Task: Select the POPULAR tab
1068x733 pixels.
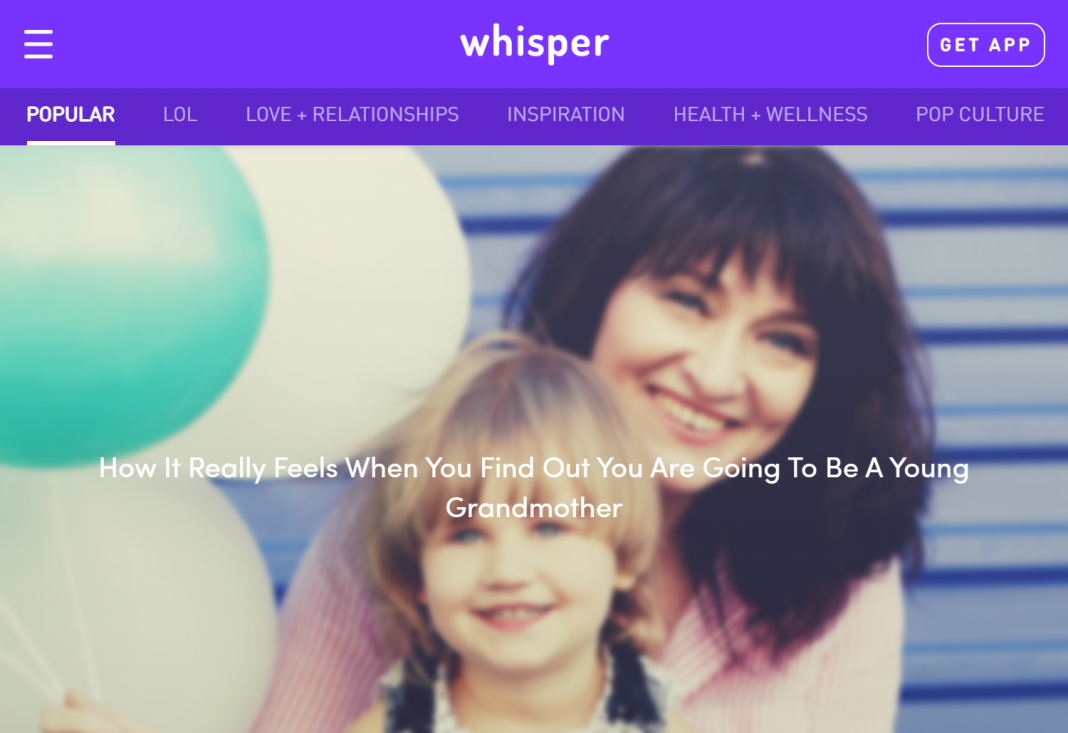Action: 71,114
